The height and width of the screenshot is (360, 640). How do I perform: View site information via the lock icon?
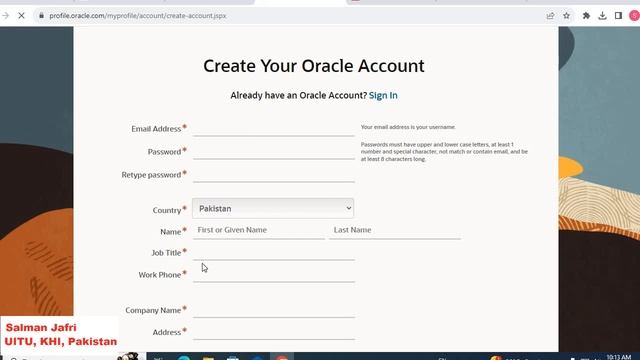(41, 16)
